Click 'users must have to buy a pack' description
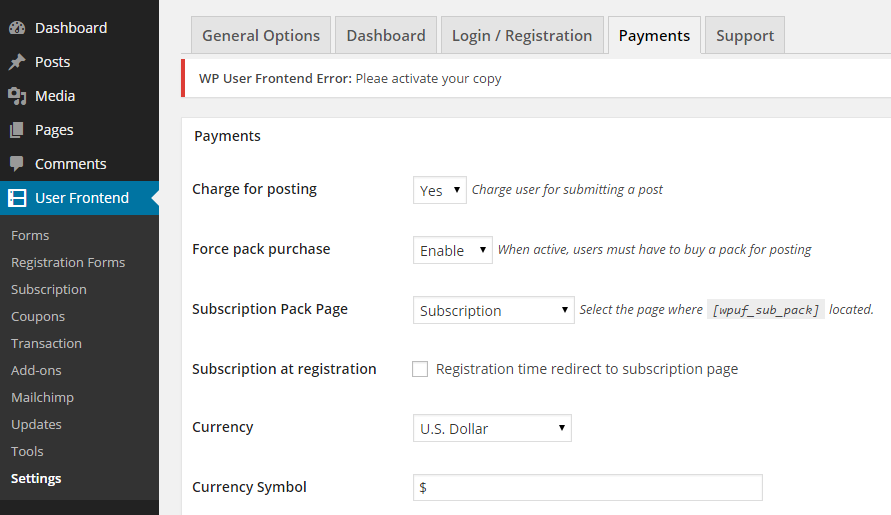This screenshot has width=891, height=515. (x=655, y=250)
